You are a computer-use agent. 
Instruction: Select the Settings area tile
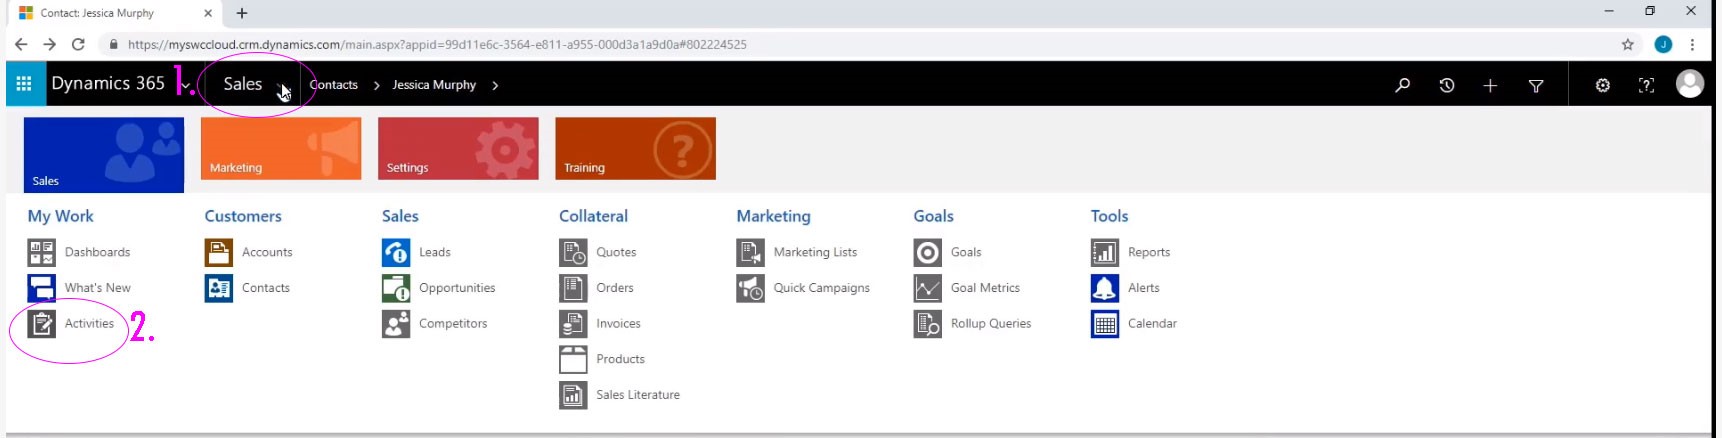tap(458, 149)
